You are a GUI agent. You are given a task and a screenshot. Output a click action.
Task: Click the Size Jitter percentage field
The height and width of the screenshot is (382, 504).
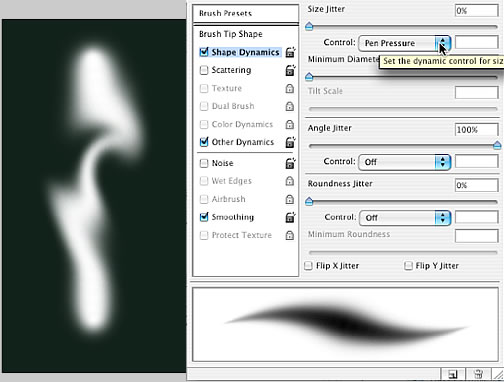tap(477, 11)
